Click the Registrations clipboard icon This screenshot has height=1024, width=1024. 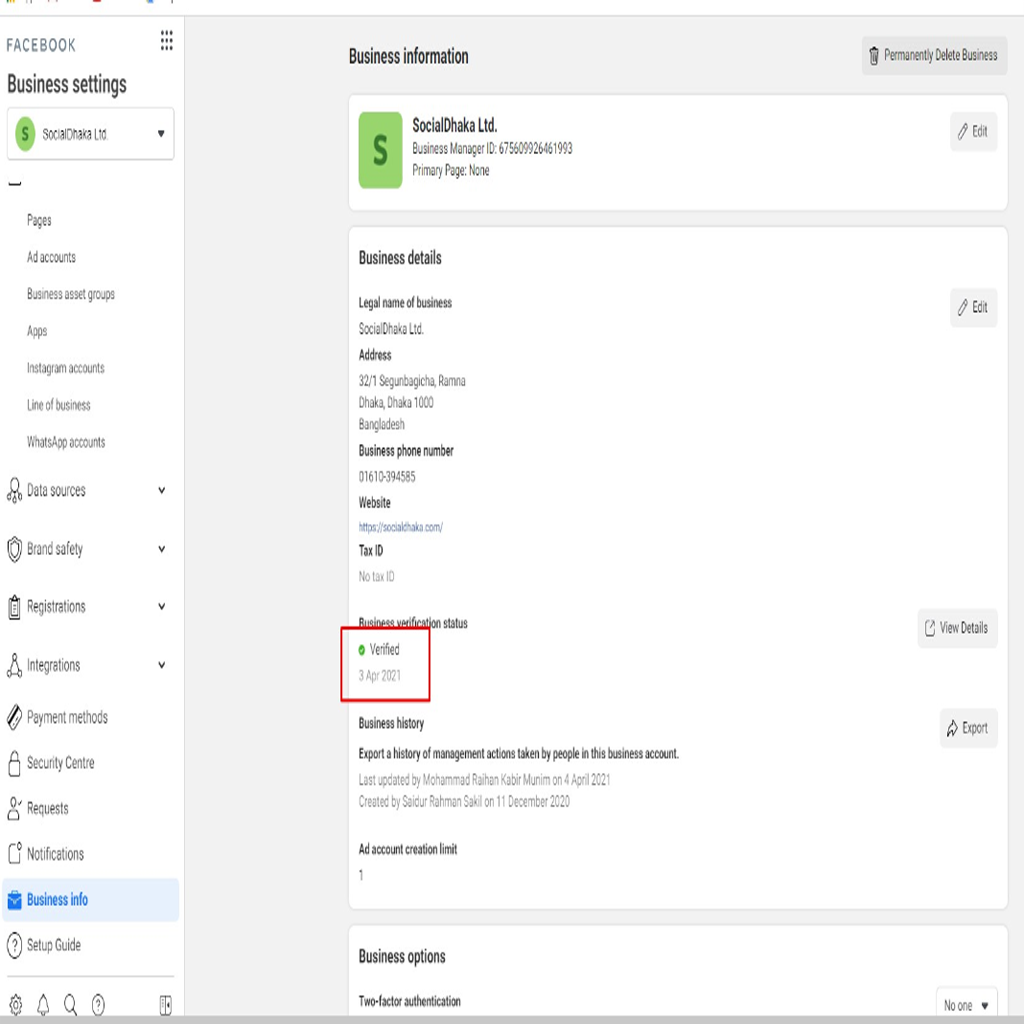[x=14, y=607]
